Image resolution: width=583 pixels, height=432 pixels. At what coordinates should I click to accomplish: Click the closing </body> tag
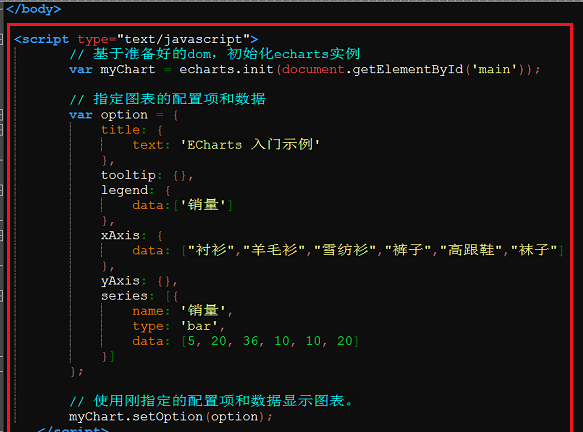pyautogui.click(x=33, y=9)
